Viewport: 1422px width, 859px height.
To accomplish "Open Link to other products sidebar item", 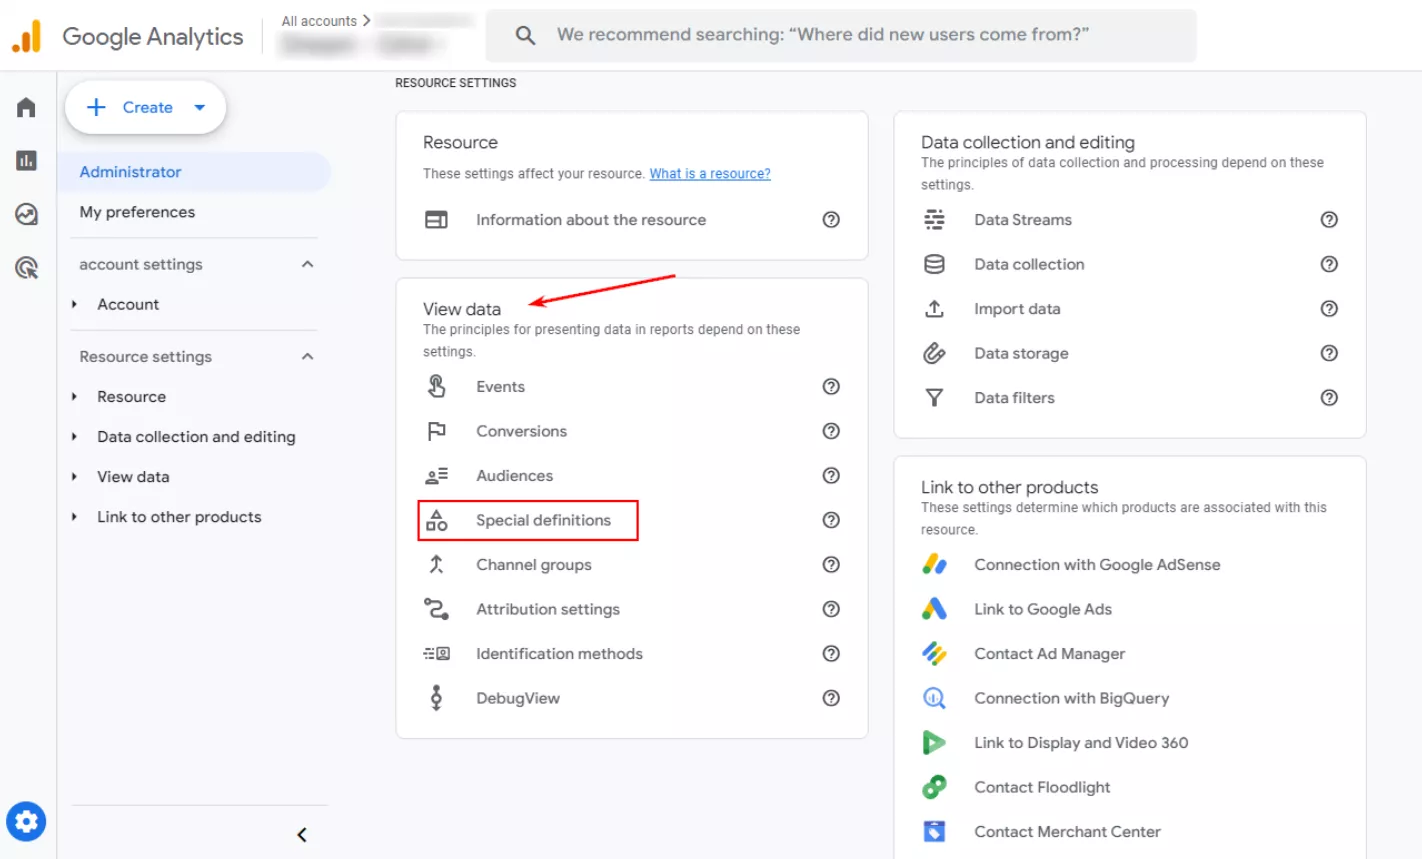I will pos(179,517).
